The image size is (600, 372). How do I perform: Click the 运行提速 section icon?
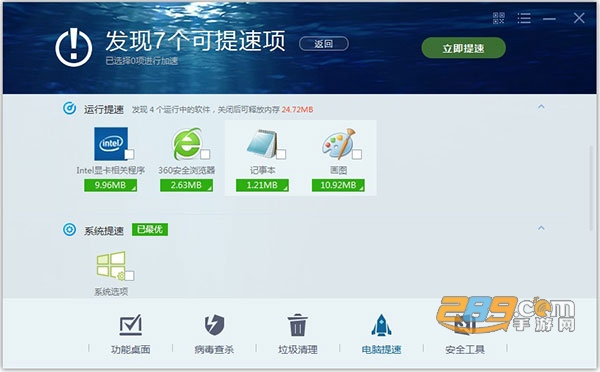[x=69, y=109]
